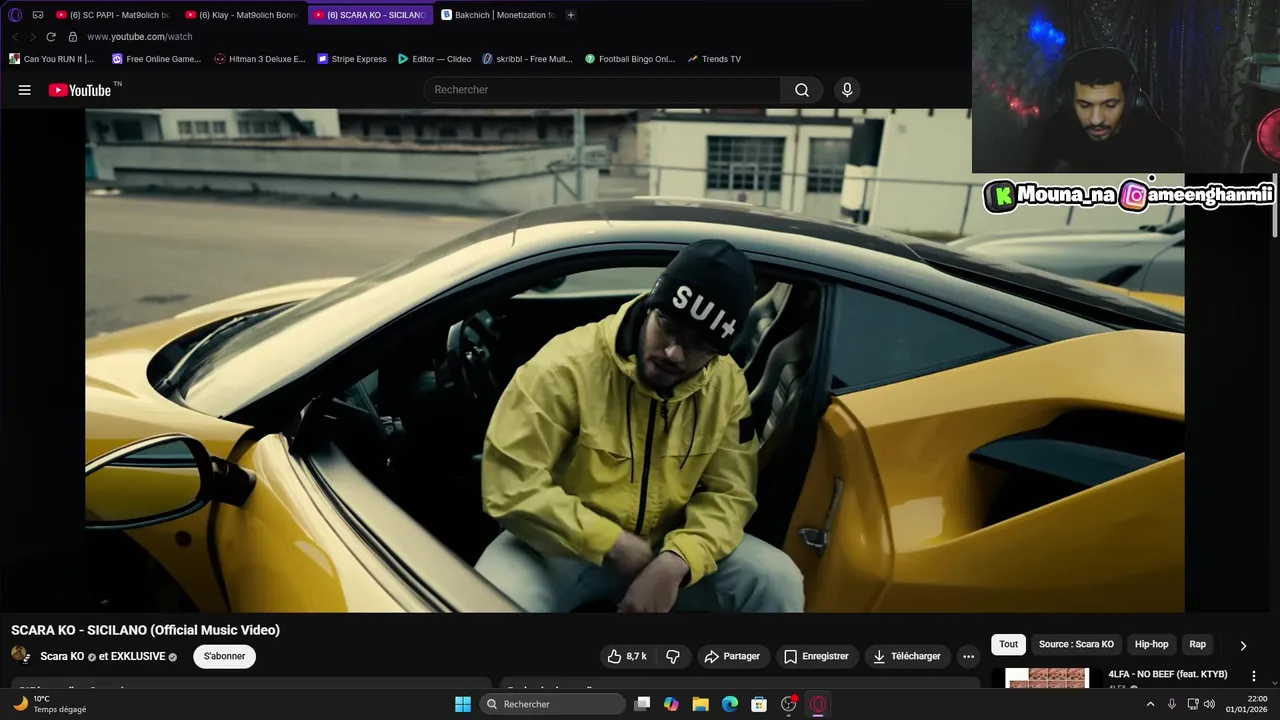Viewport: 1280px width, 720px height.
Task: Open the 4LFA - NO BEEF thumbnail
Action: pyautogui.click(x=1047, y=678)
